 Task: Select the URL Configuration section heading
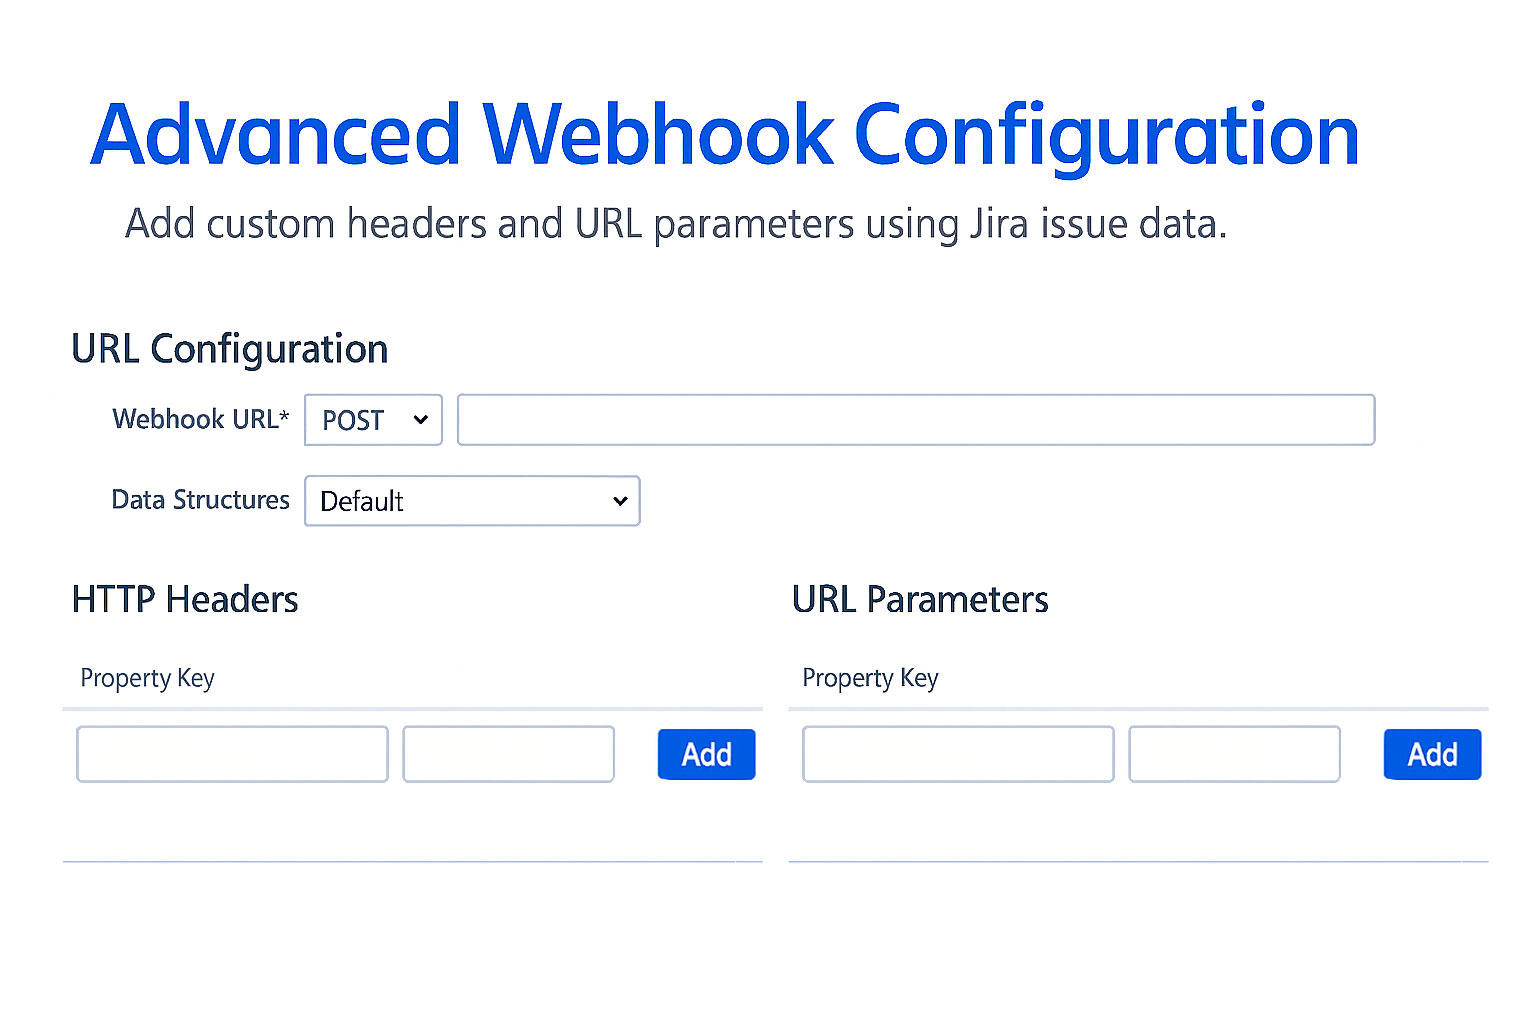[229, 349]
